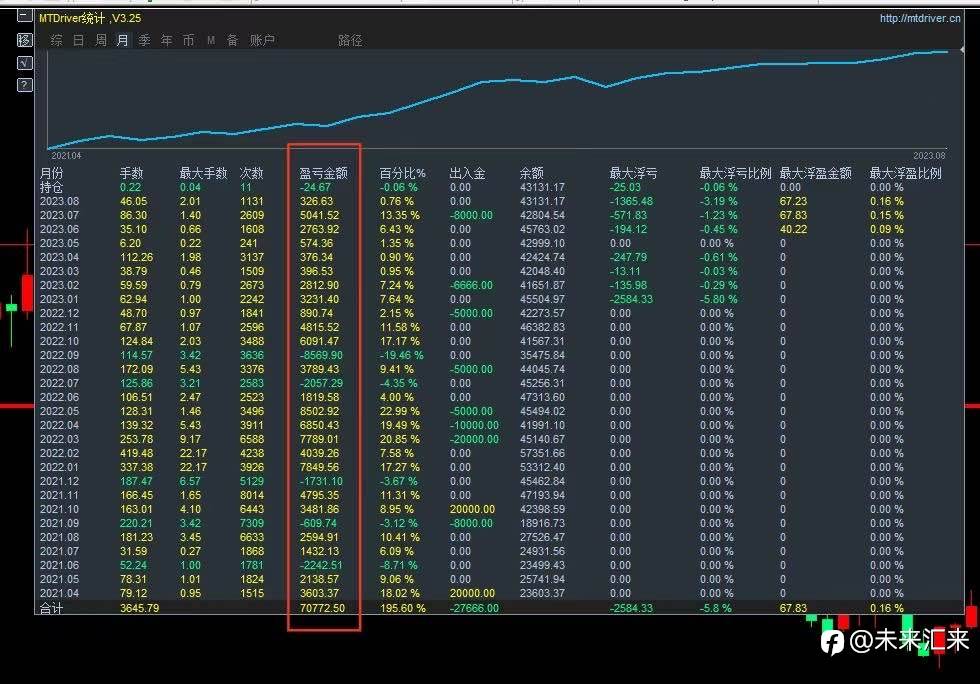Click the 最大浮亏 column header

633,173
